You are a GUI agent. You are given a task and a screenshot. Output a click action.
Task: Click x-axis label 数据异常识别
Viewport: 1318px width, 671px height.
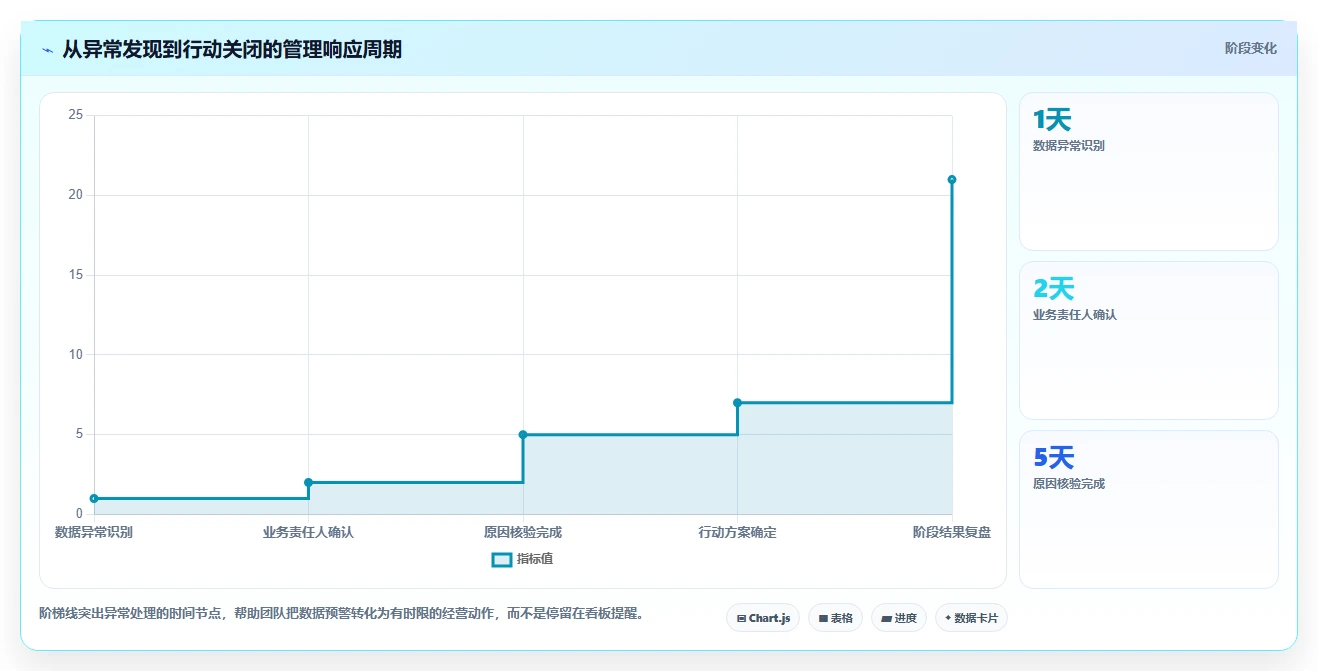click(94, 532)
